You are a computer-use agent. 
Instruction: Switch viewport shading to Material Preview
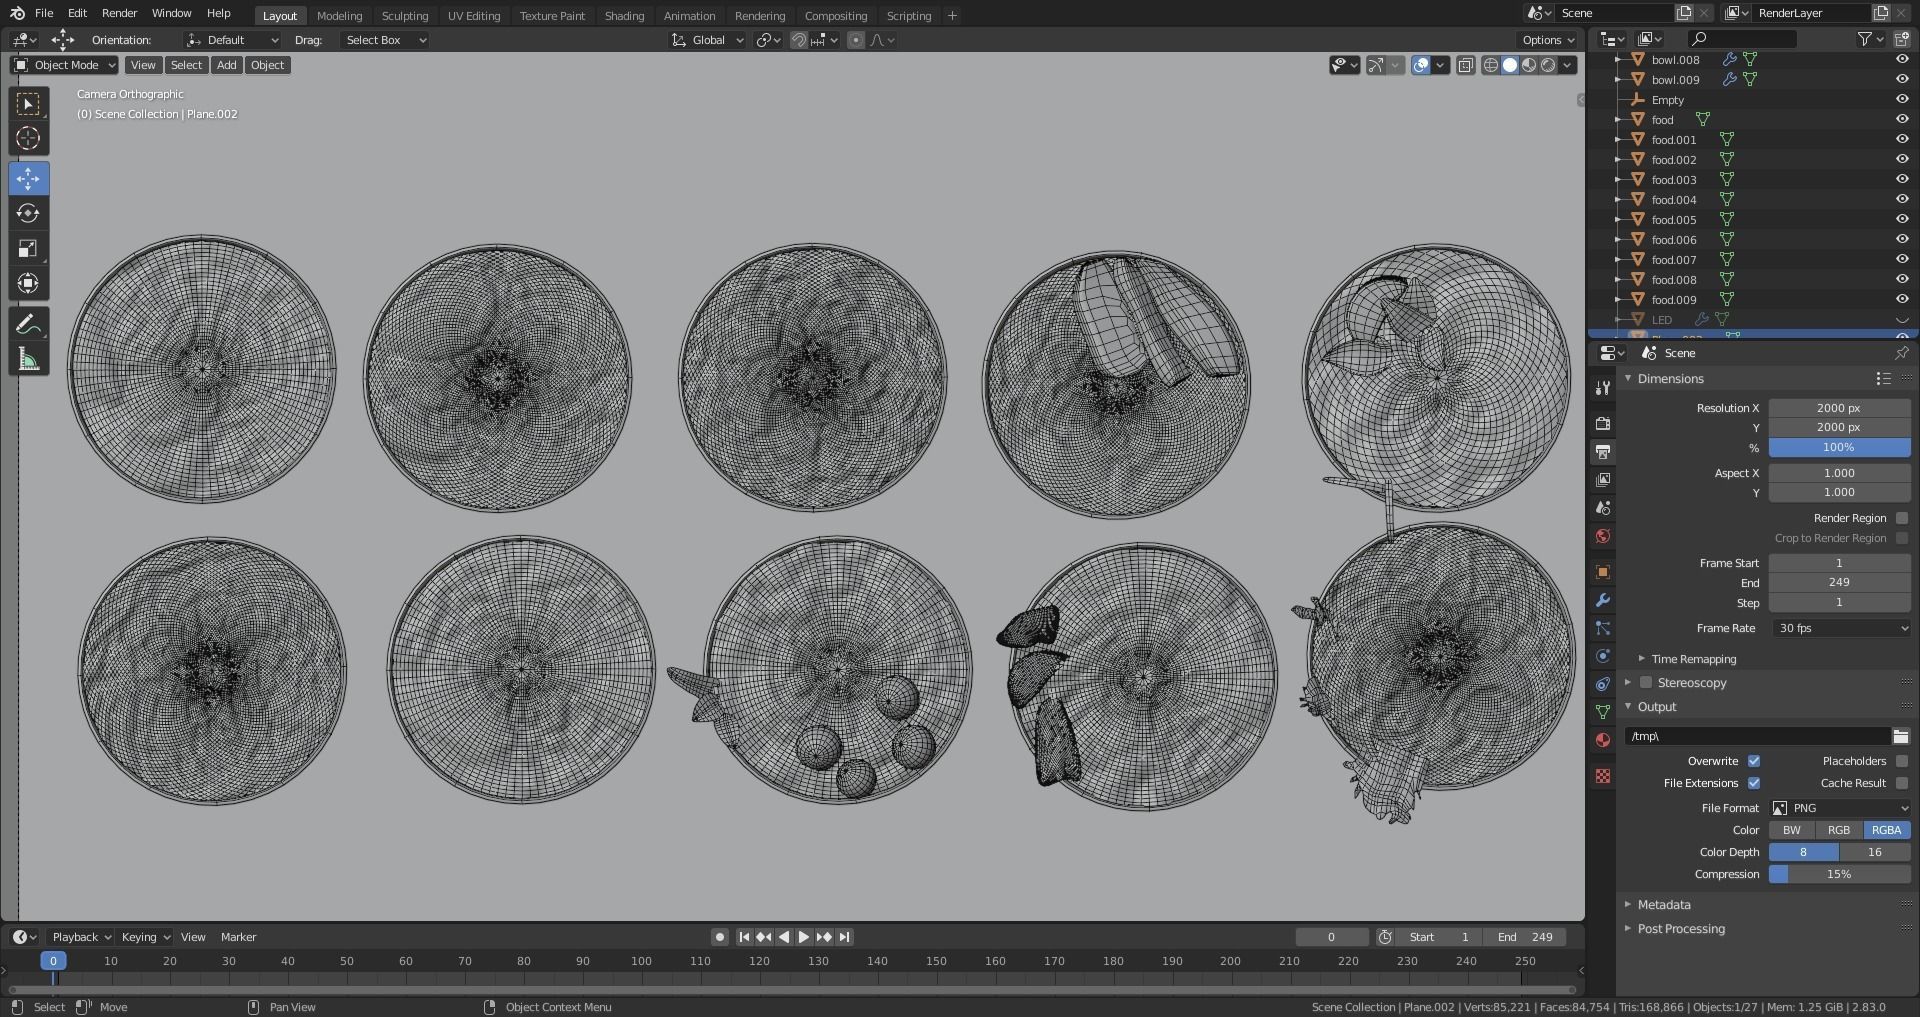point(1529,65)
